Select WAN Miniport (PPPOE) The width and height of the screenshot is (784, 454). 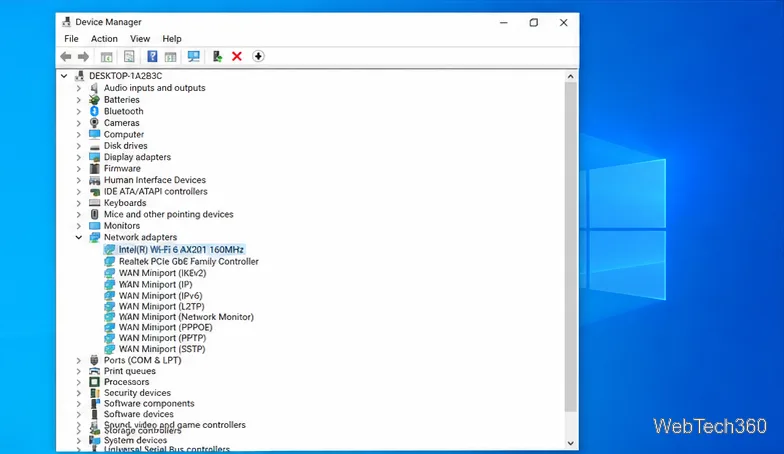pyautogui.click(x=166, y=328)
